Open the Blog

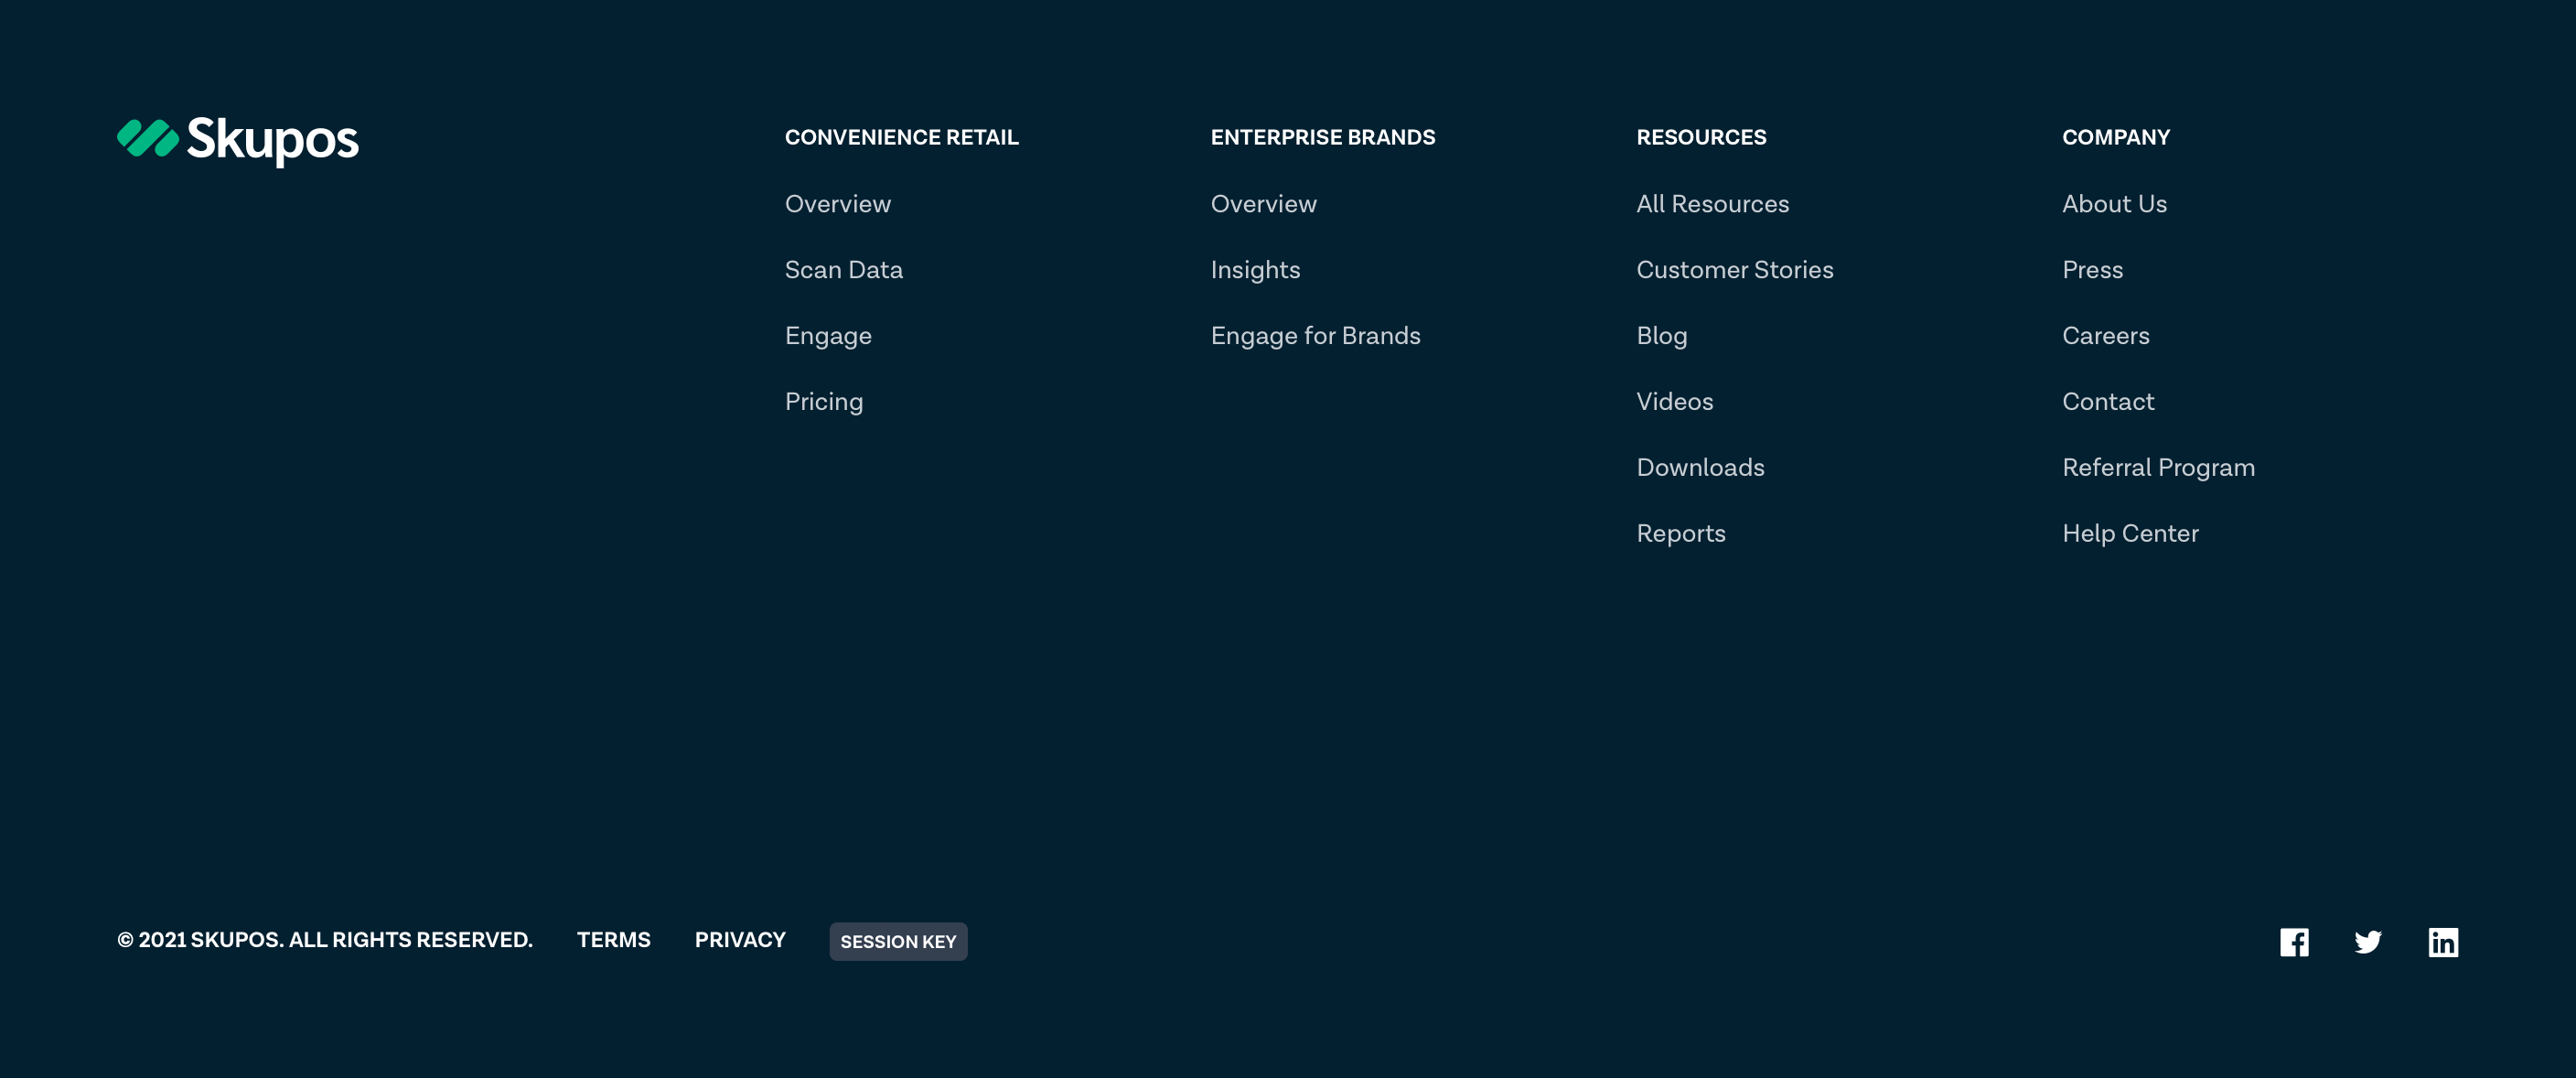(x=1661, y=335)
